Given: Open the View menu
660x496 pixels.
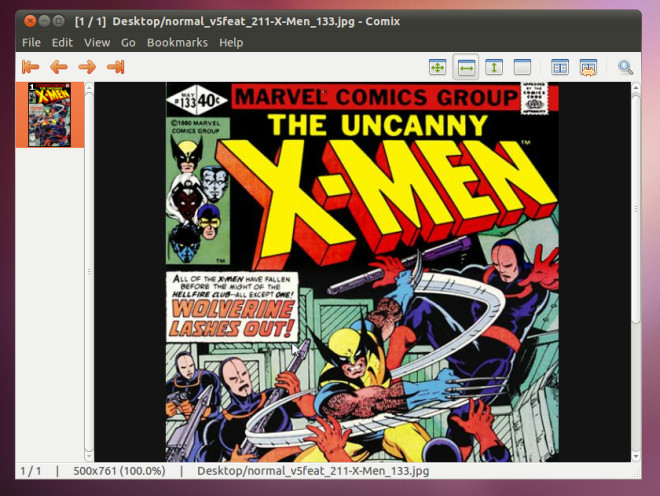Looking at the screenshot, I should (x=97, y=43).
